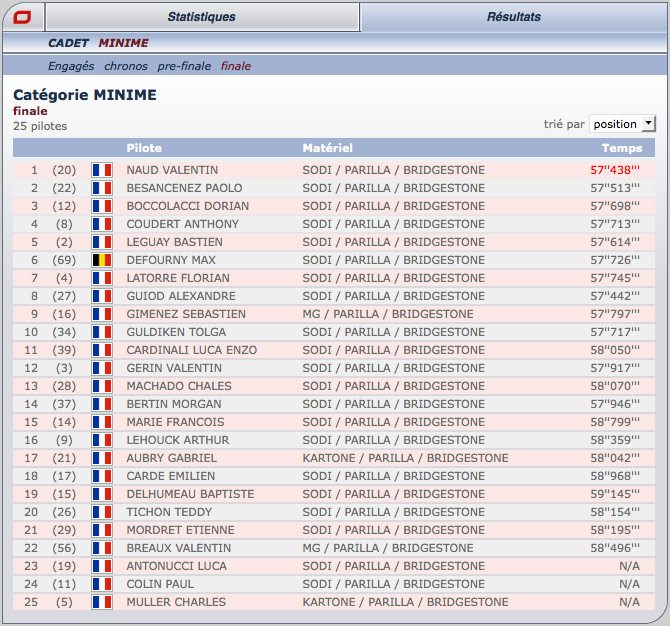This screenshot has height=626, width=670.
Task: Click the French flag next to BERTIN MORGAN
Action: coord(102,404)
